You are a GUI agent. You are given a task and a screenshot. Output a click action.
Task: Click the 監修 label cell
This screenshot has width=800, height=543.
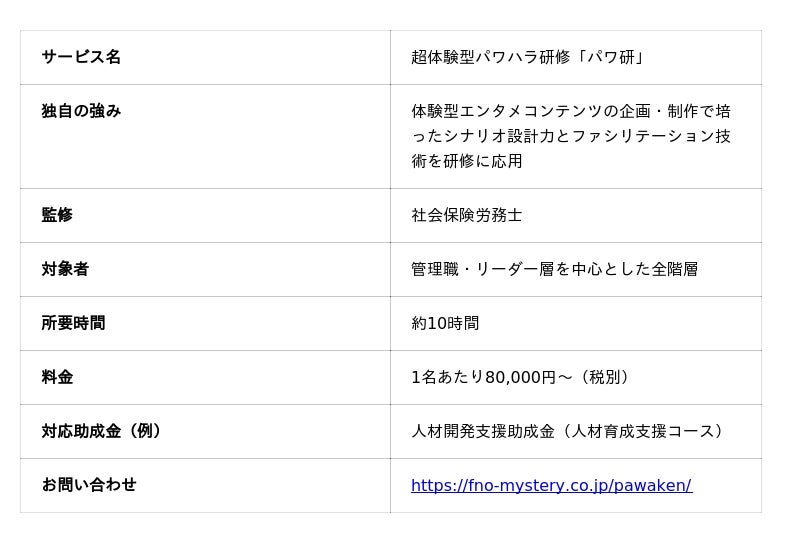tap(57, 215)
